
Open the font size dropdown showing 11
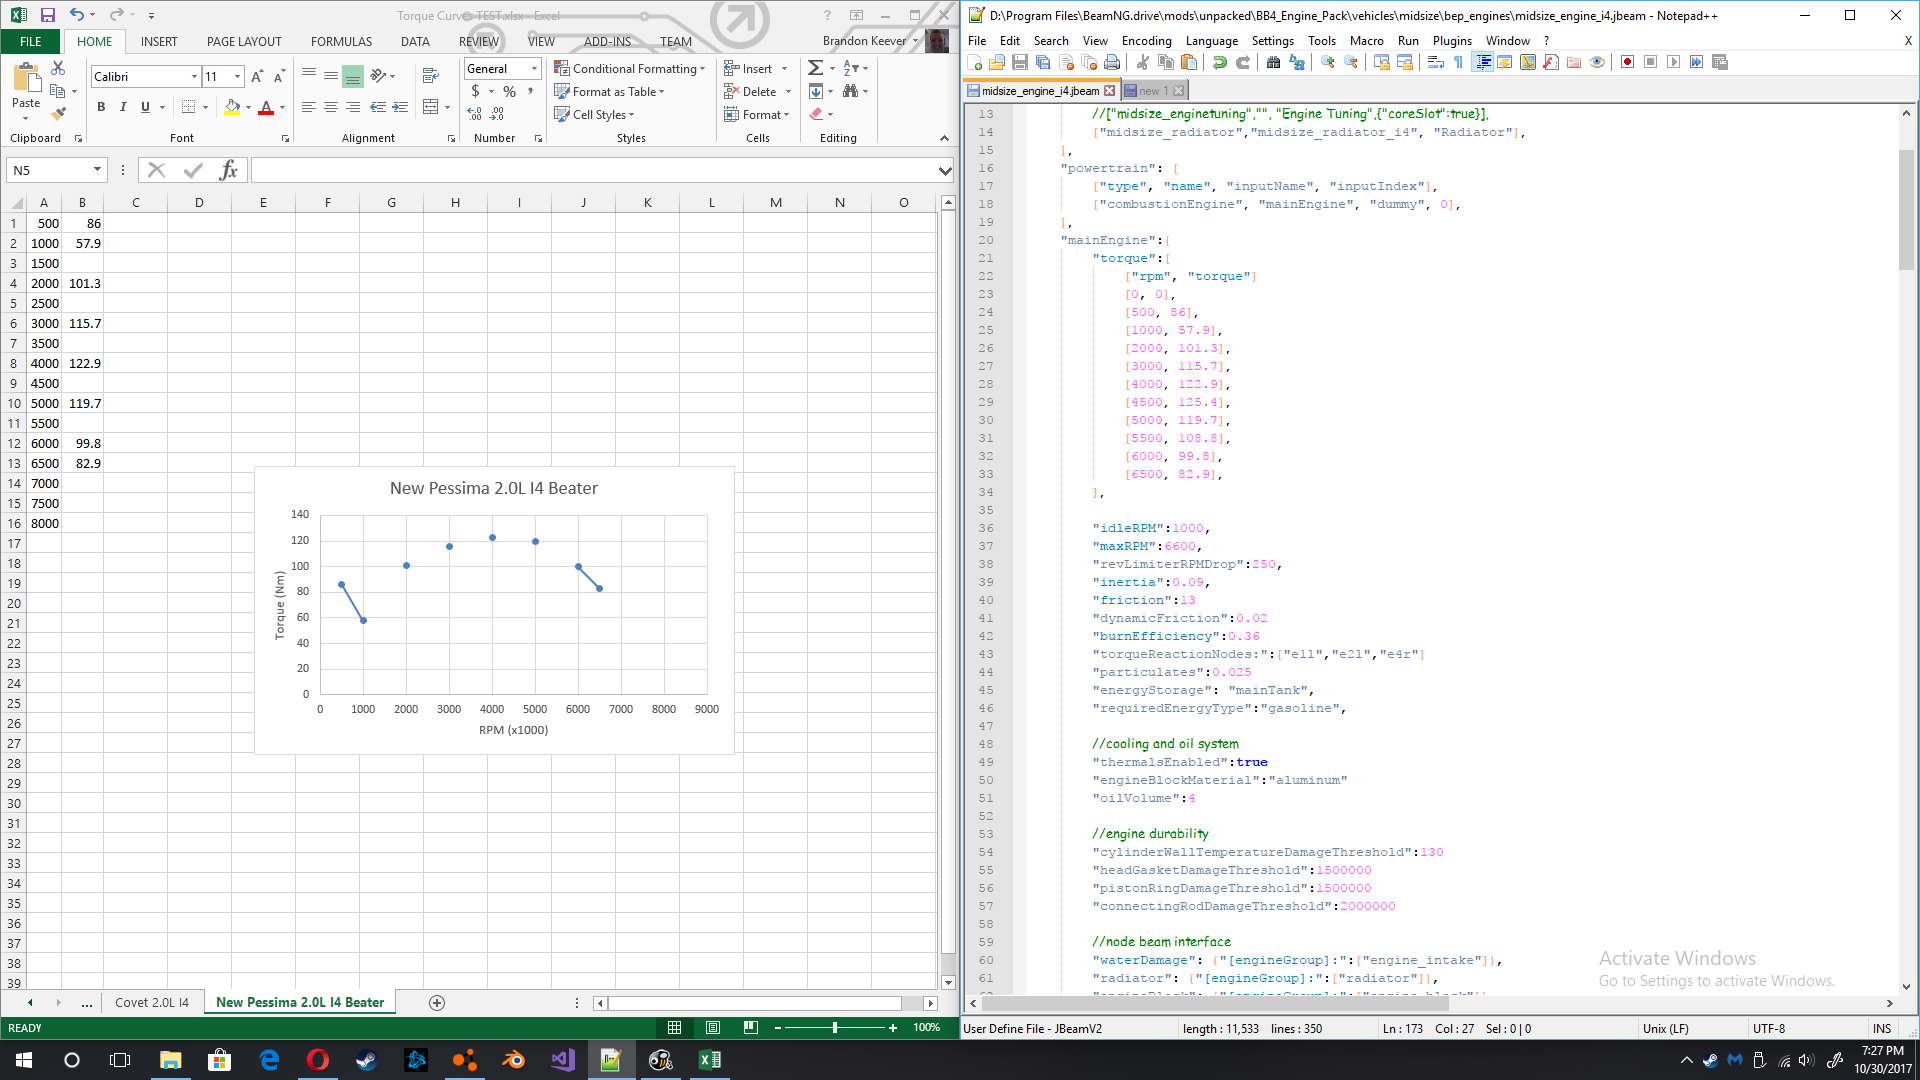coord(237,77)
